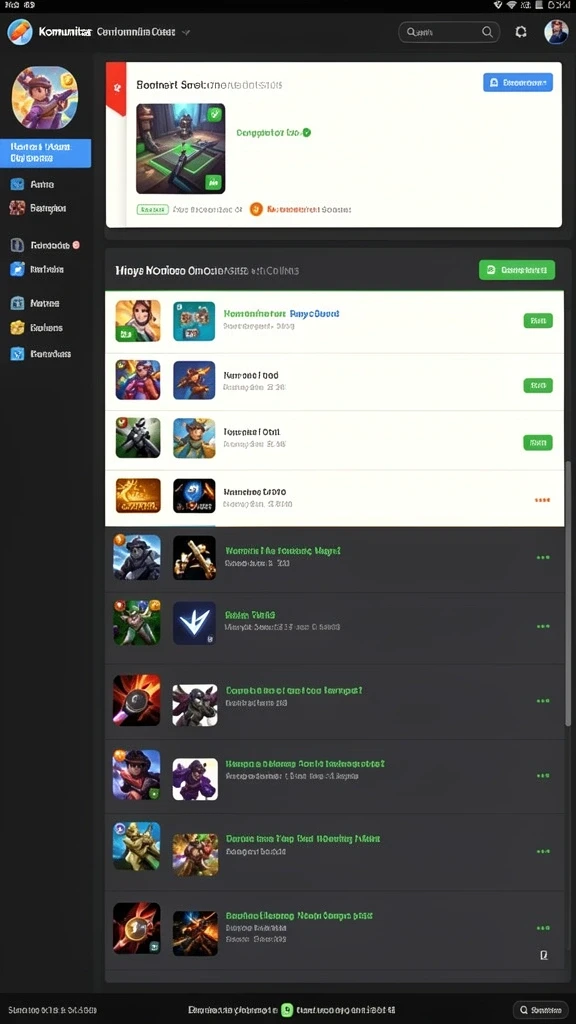
Task: Click the blue pencil-square sidebar icon
Action: pyautogui.click(x=18, y=268)
